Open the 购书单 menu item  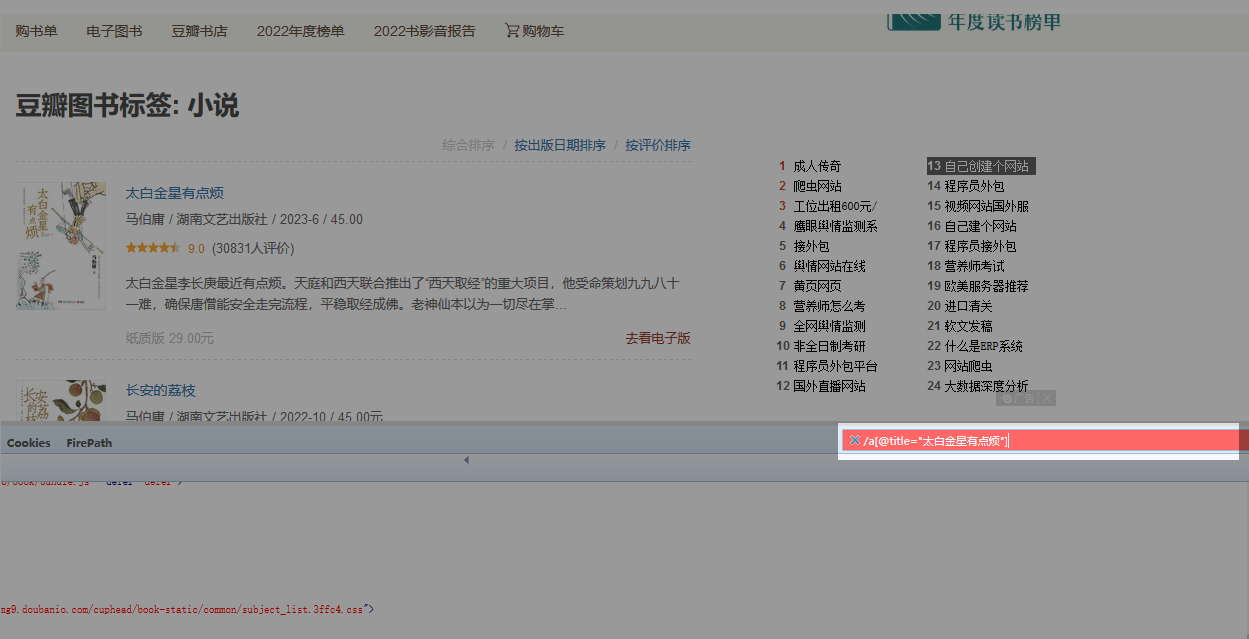[36, 31]
